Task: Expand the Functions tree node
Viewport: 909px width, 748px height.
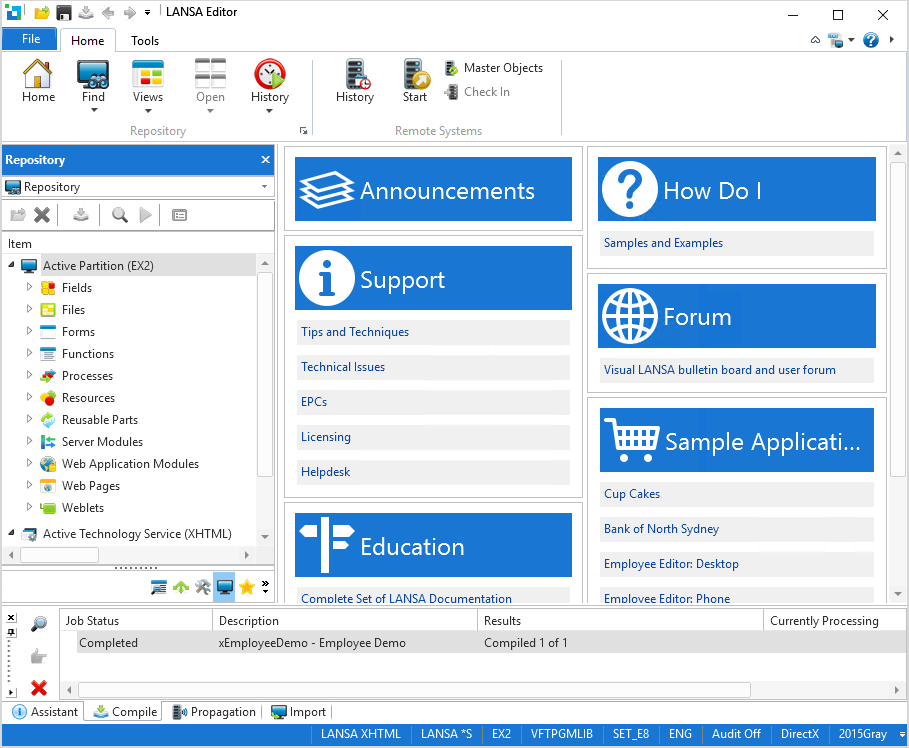Action: (x=29, y=353)
